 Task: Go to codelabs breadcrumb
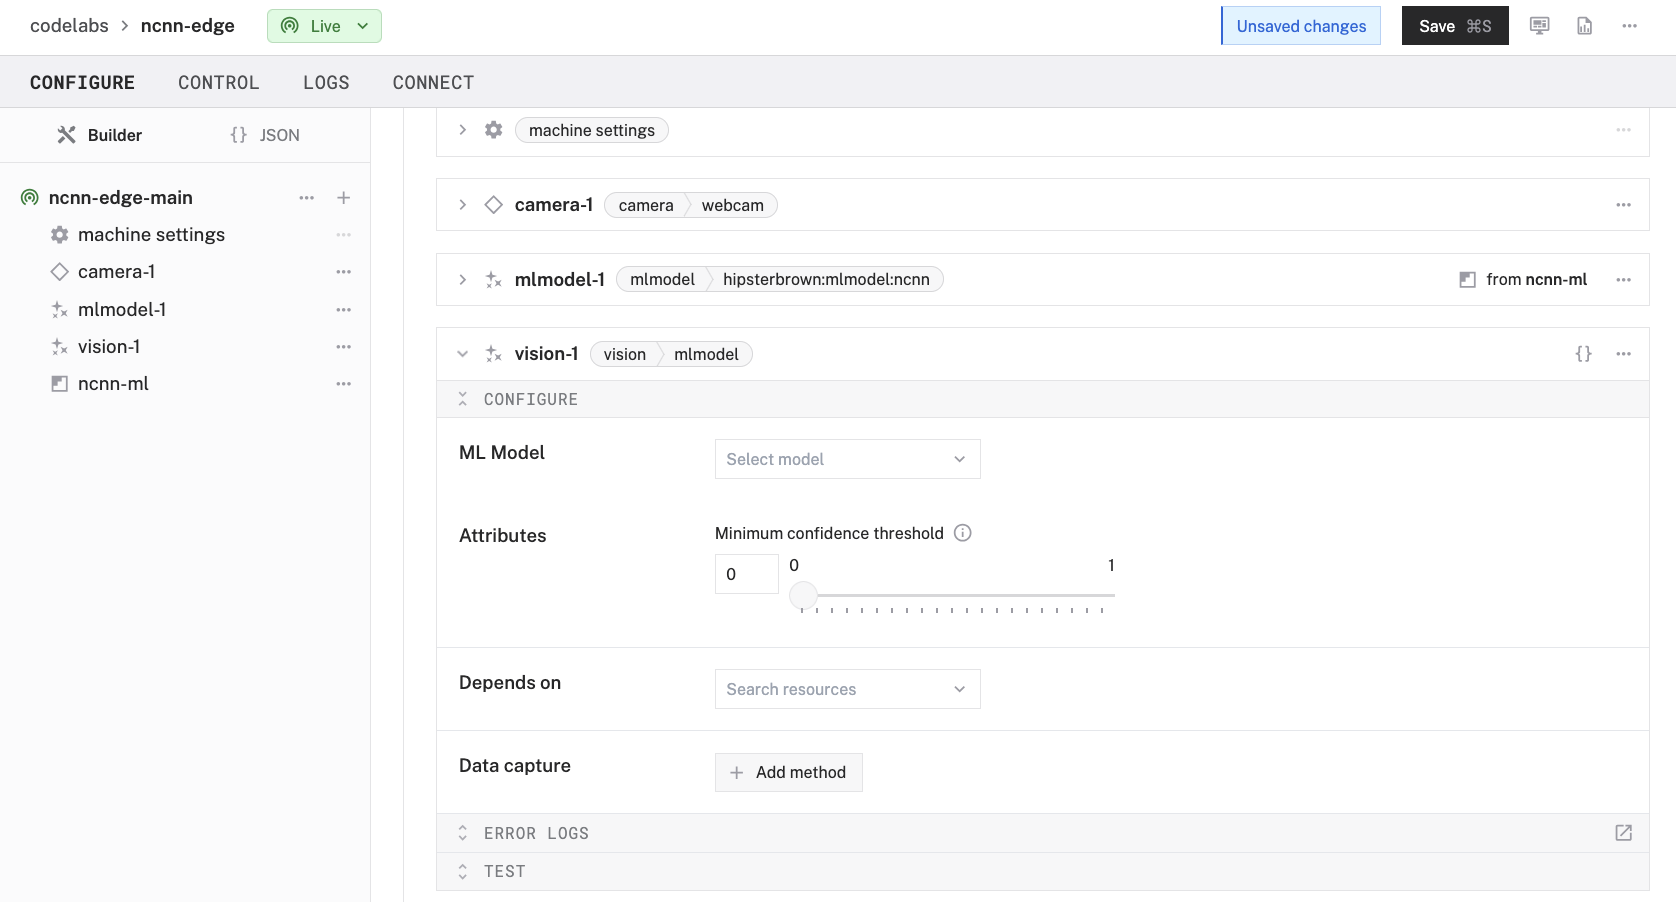[x=69, y=26]
